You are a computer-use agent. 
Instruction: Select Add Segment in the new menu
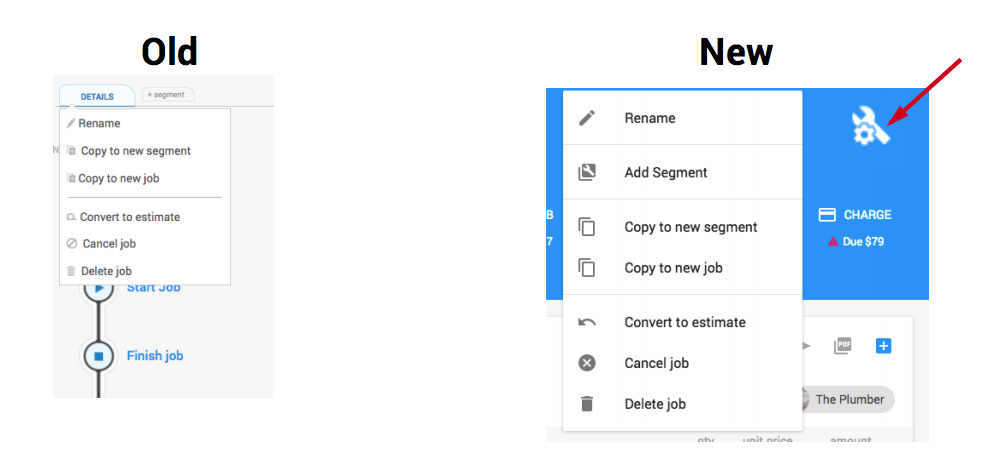coord(666,172)
